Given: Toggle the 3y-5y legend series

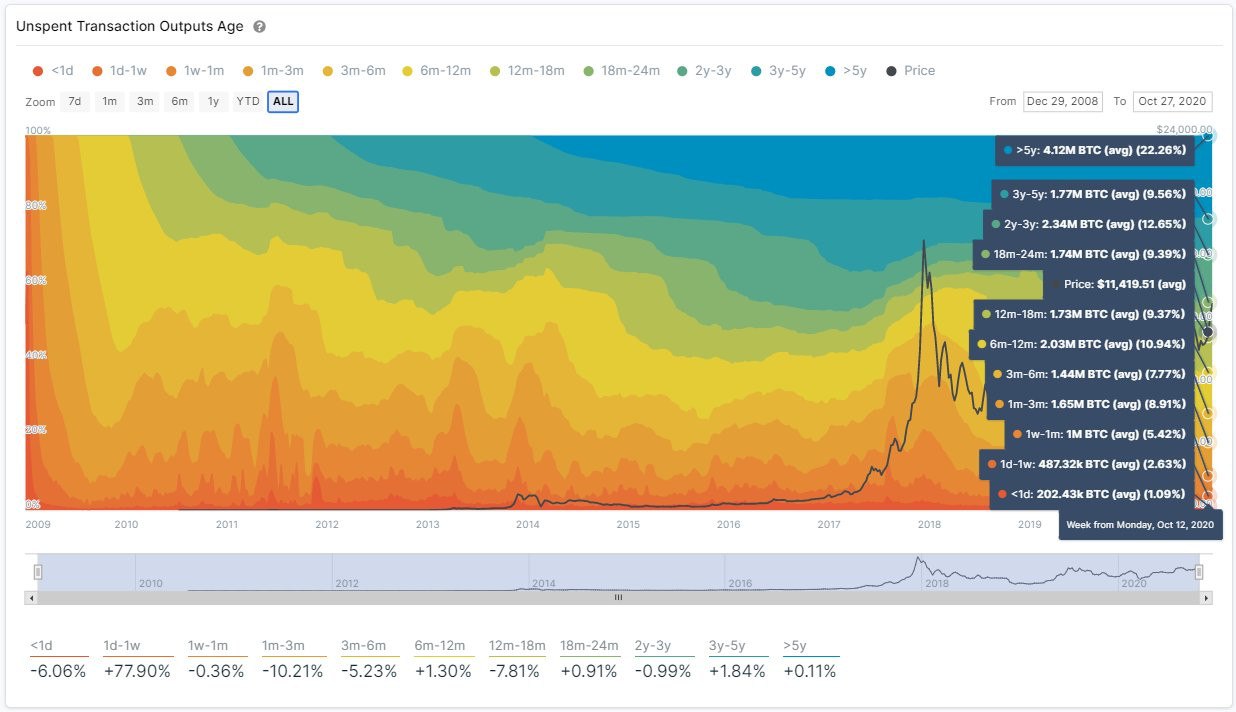Looking at the screenshot, I should coord(778,71).
